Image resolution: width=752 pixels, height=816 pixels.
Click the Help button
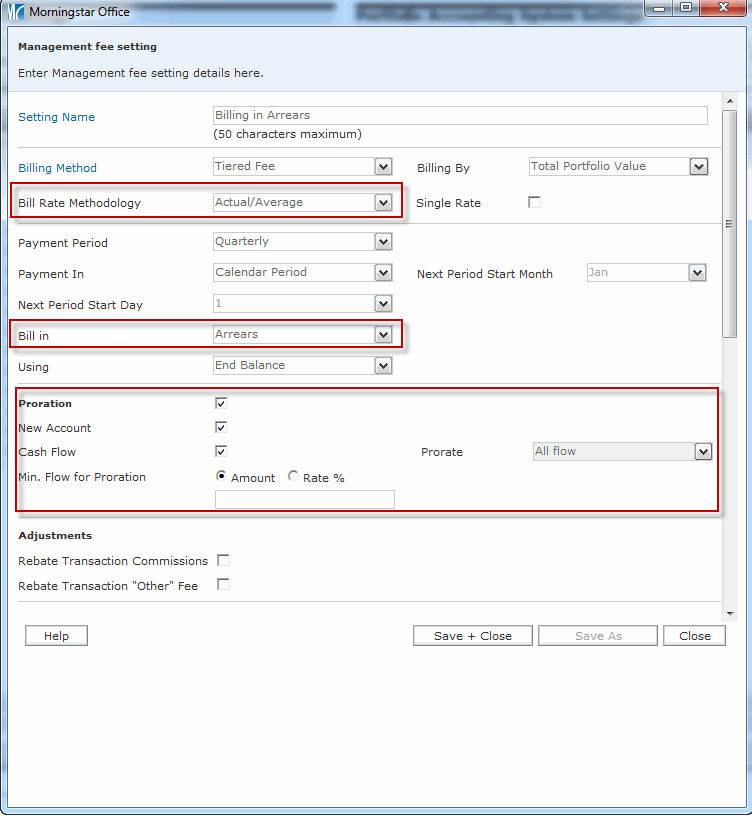56,636
